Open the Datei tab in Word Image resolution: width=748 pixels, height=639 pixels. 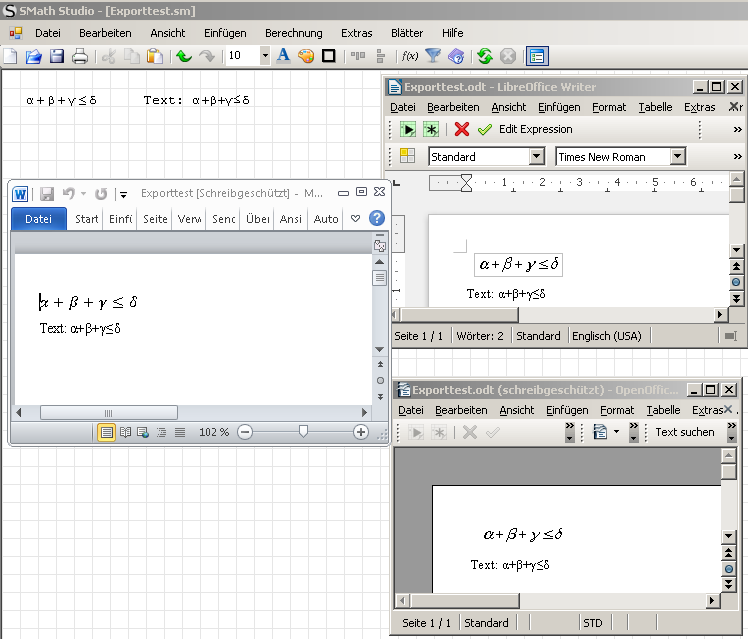pyautogui.click(x=38, y=219)
